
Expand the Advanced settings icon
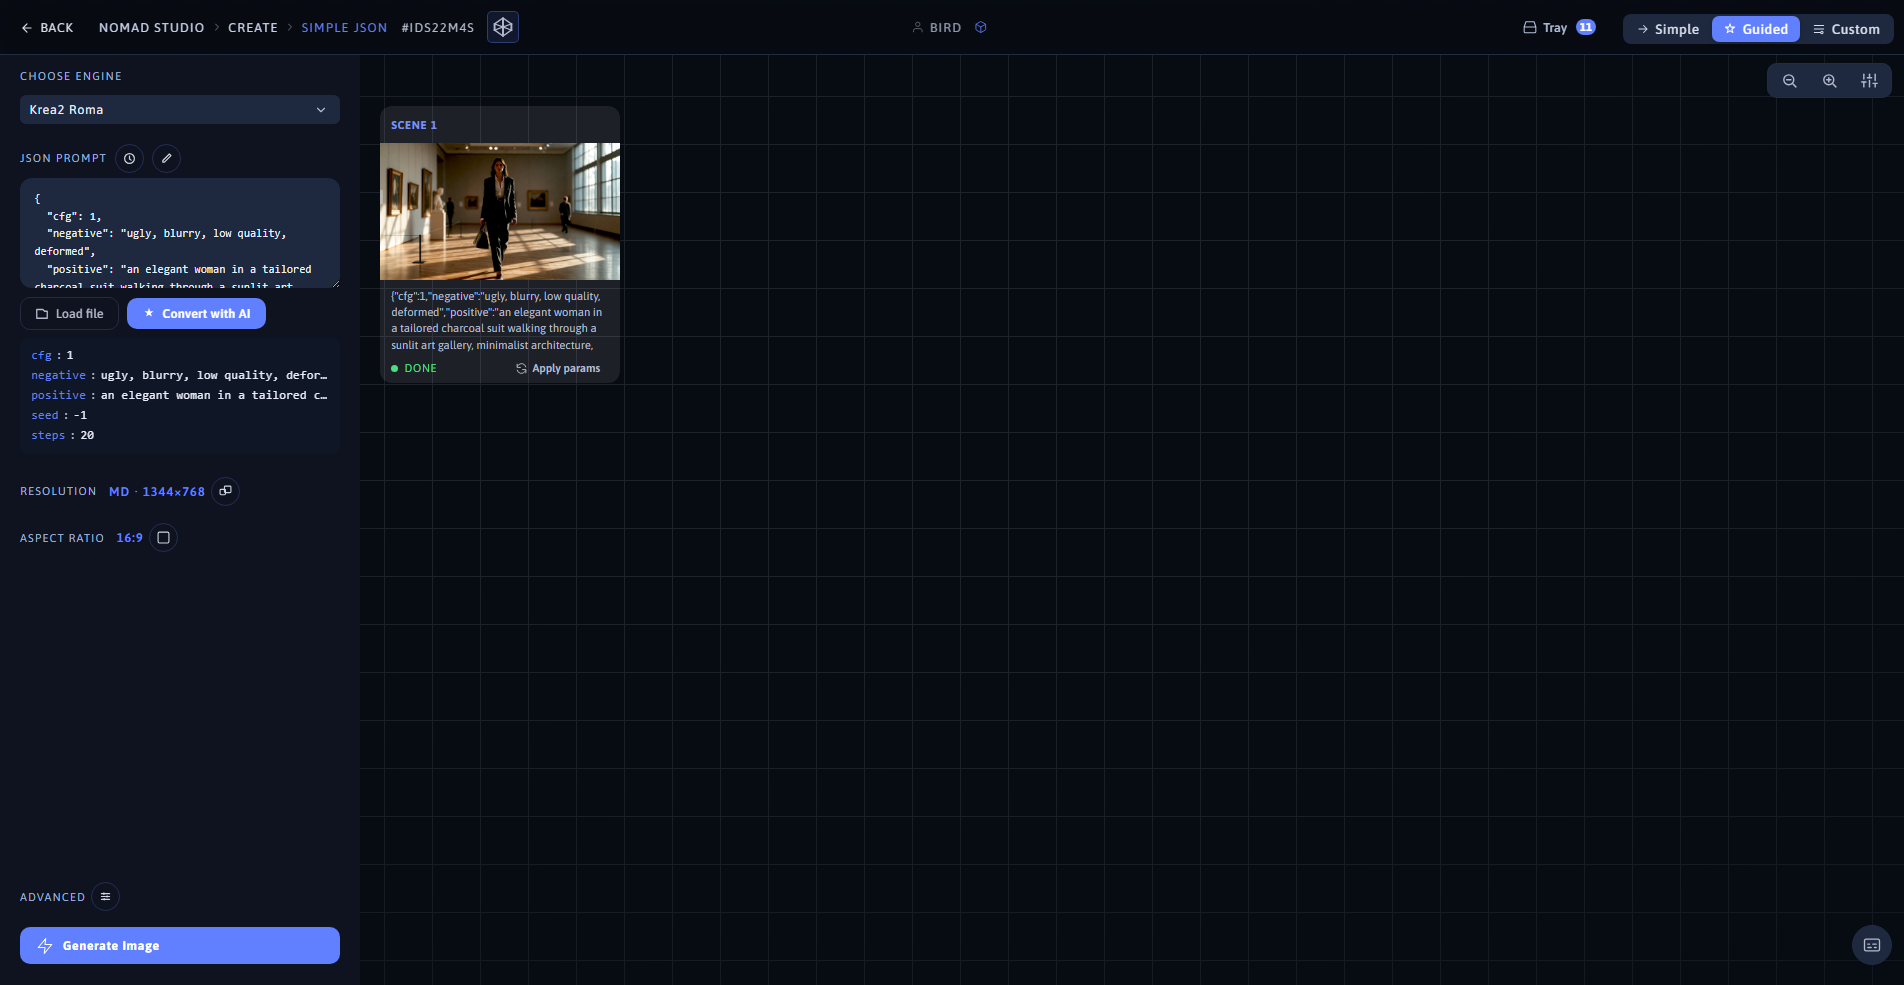click(105, 897)
